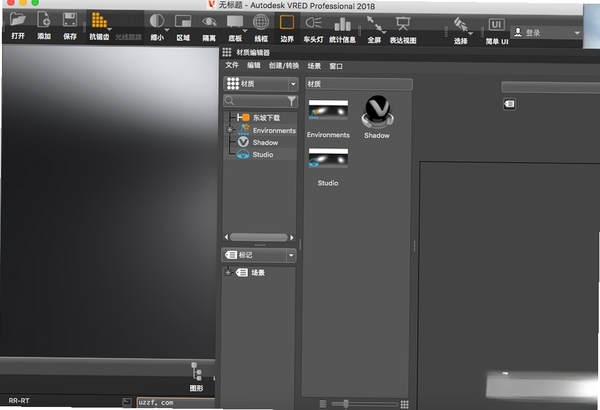The width and height of the screenshot is (600, 410).
Task: Click the tag icon in right panel
Action: pos(509,104)
